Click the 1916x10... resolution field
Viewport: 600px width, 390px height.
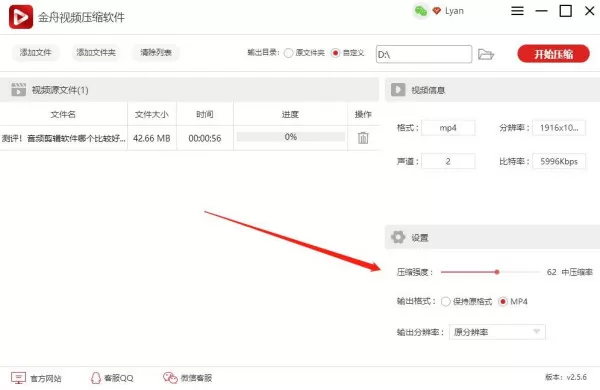click(x=559, y=128)
